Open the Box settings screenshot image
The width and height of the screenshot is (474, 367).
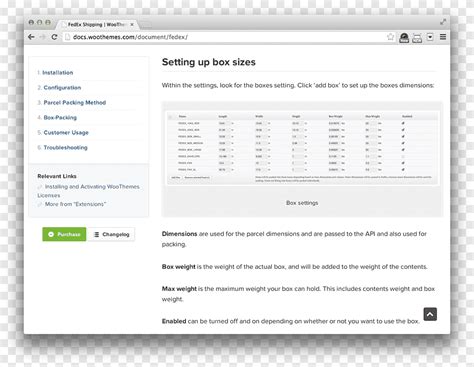point(302,148)
